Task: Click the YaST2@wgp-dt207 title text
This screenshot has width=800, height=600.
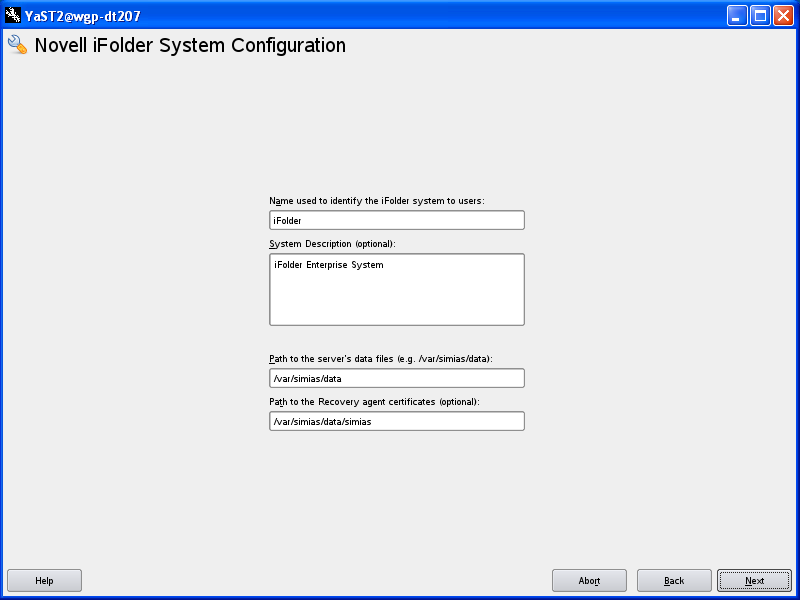Action: coord(82,16)
